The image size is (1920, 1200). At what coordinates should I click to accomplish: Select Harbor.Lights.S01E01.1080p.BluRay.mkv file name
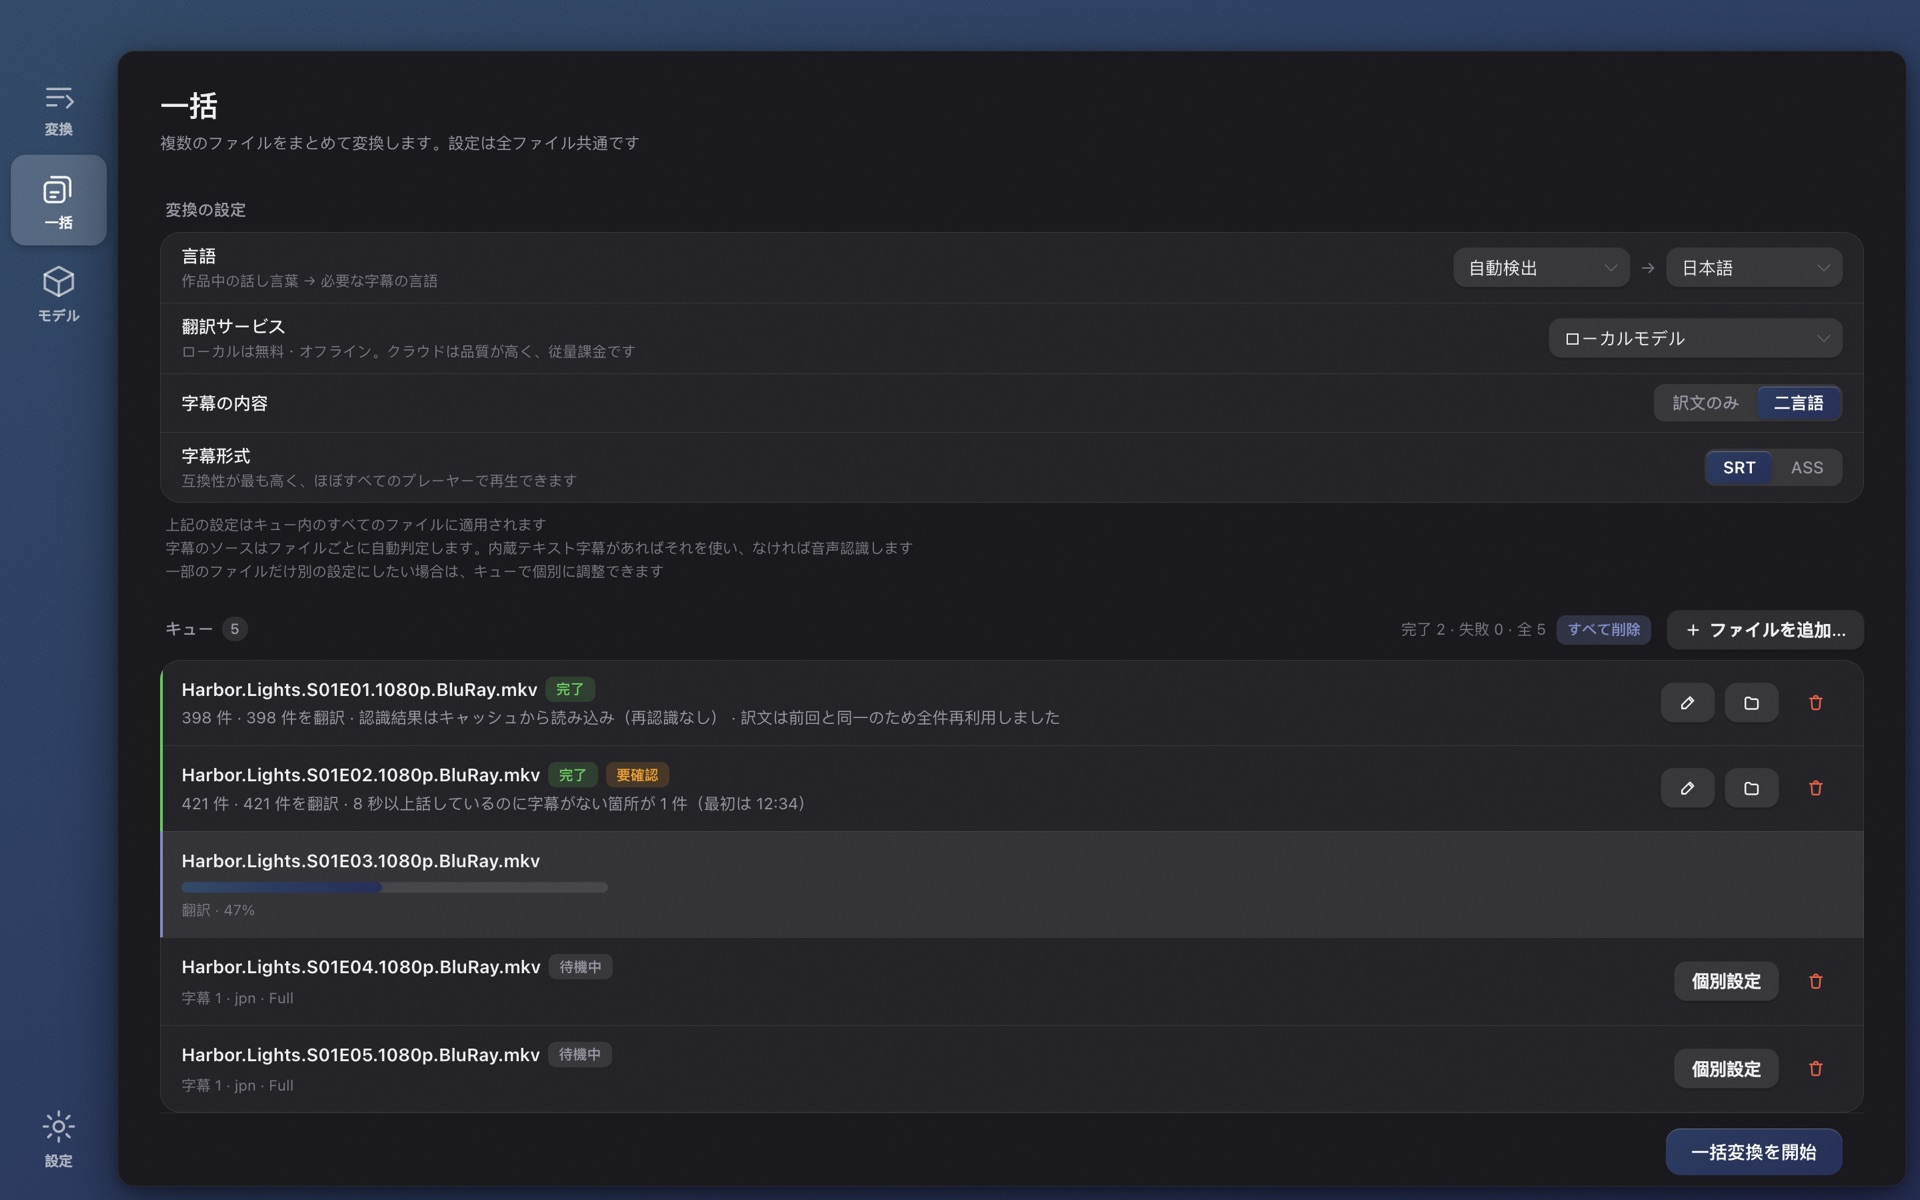click(359, 689)
